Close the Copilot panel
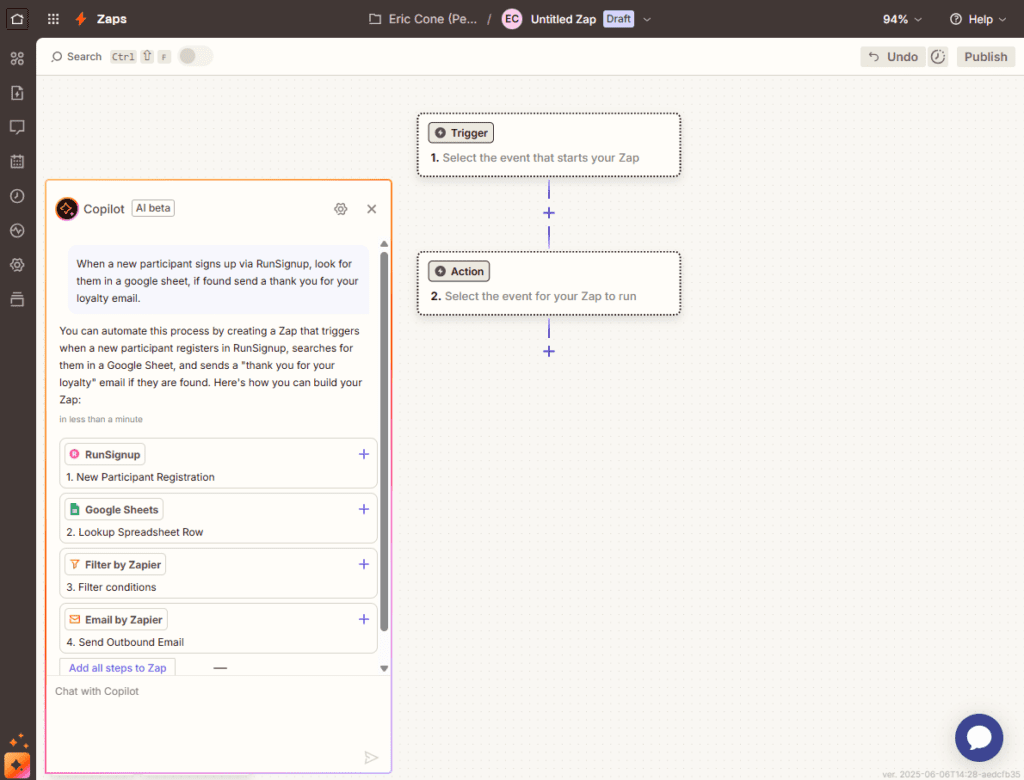This screenshot has width=1024, height=780. (x=372, y=209)
